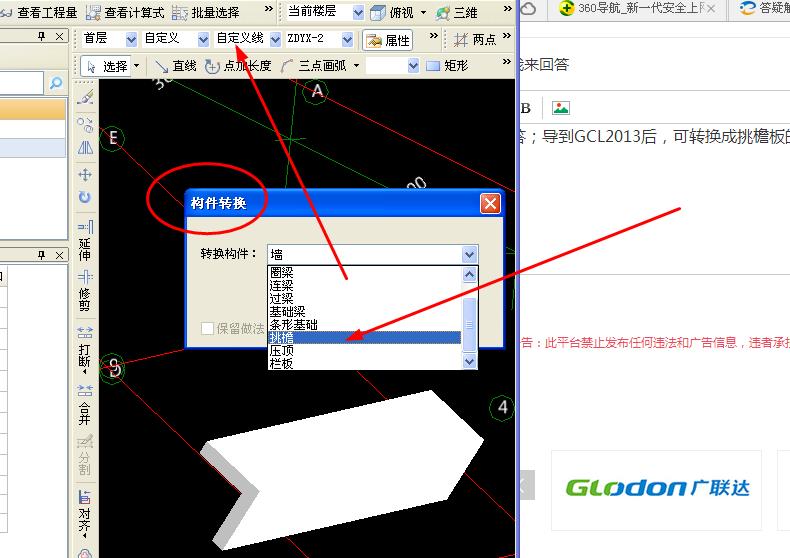Screen dimensions: 790x558
Task: Expand the overflow chevron after 属性
Action: point(433,36)
